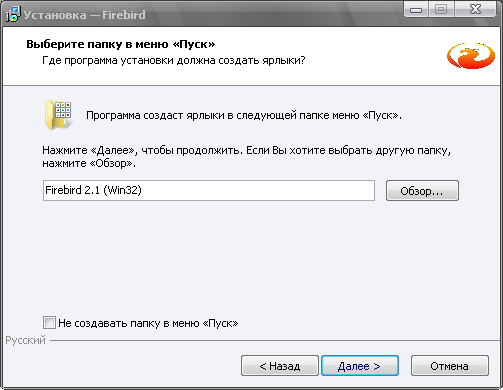Click the installer icon in title bar

coord(13,15)
